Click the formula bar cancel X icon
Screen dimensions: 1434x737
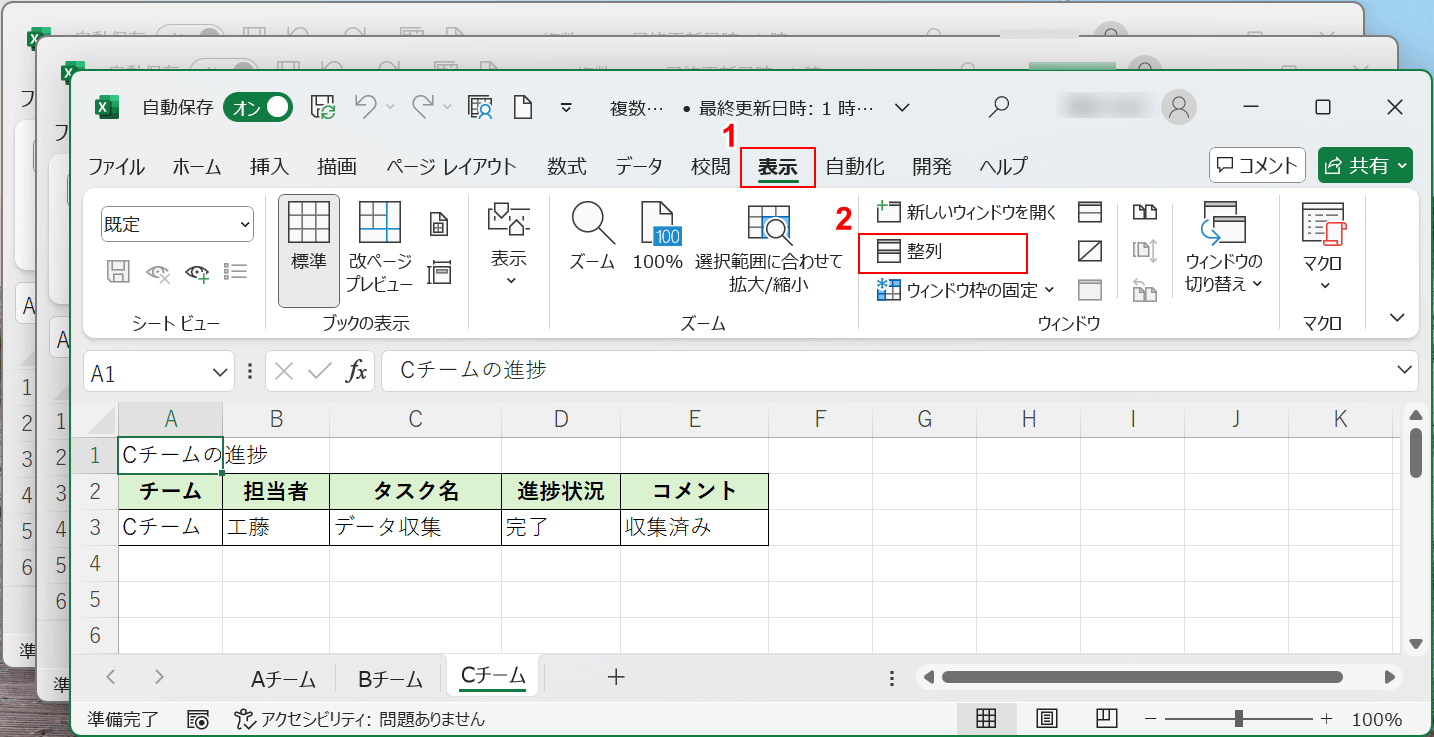pyautogui.click(x=284, y=372)
